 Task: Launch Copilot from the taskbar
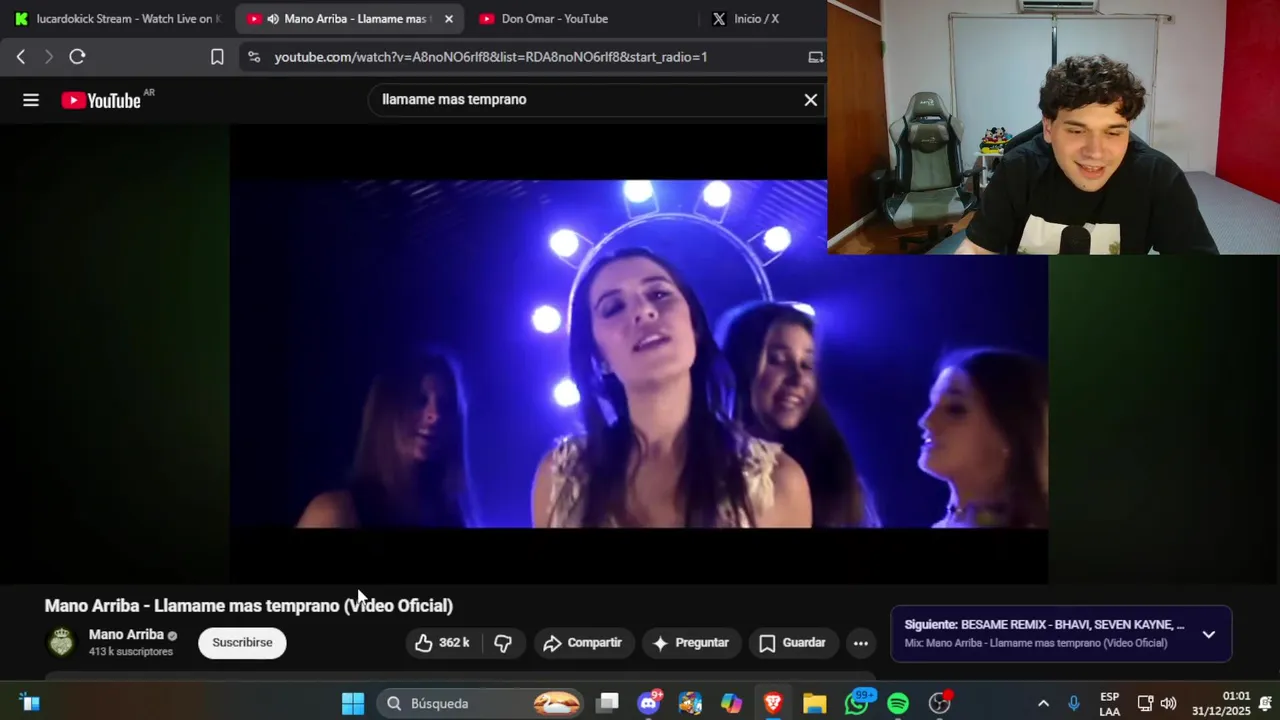point(732,703)
